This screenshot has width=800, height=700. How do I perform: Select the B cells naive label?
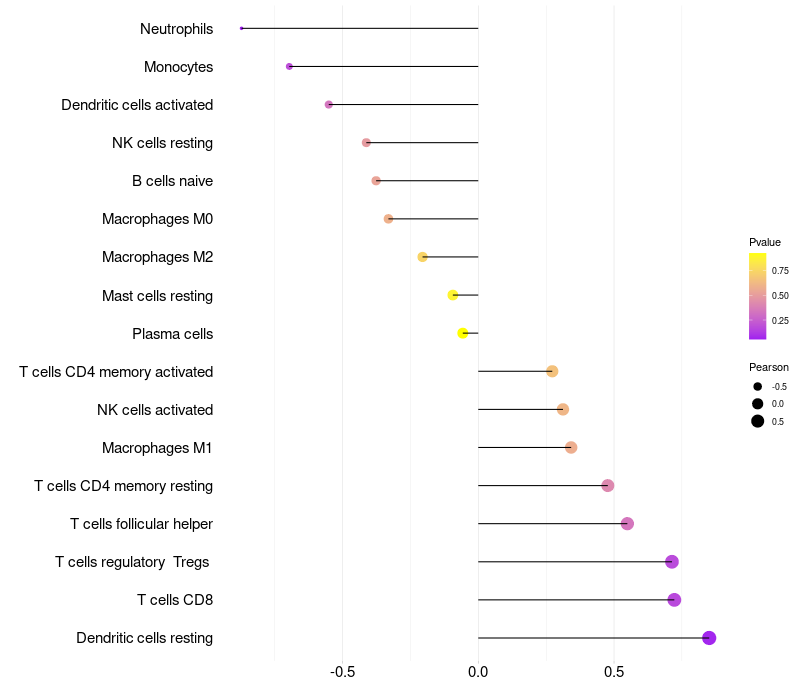click(172, 181)
